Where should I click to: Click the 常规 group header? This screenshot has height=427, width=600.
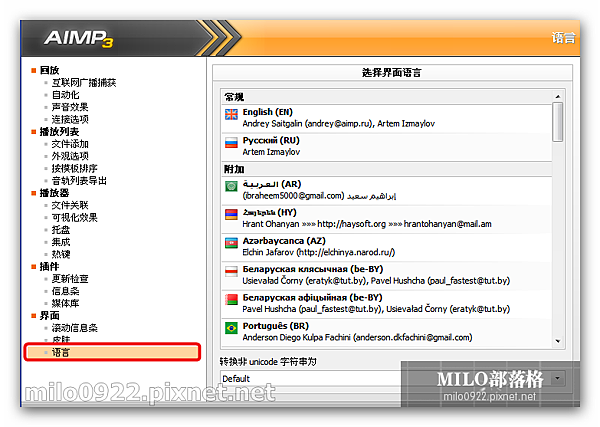click(x=386, y=97)
